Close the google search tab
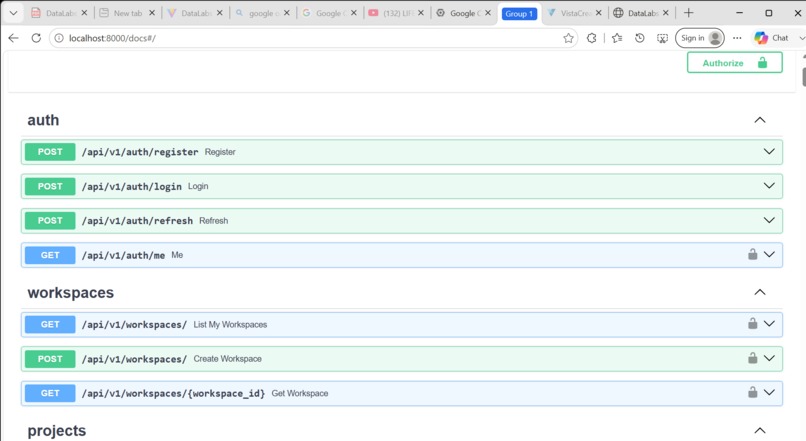The image size is (806, 441). pyautogui.click(x=287, y=13)
